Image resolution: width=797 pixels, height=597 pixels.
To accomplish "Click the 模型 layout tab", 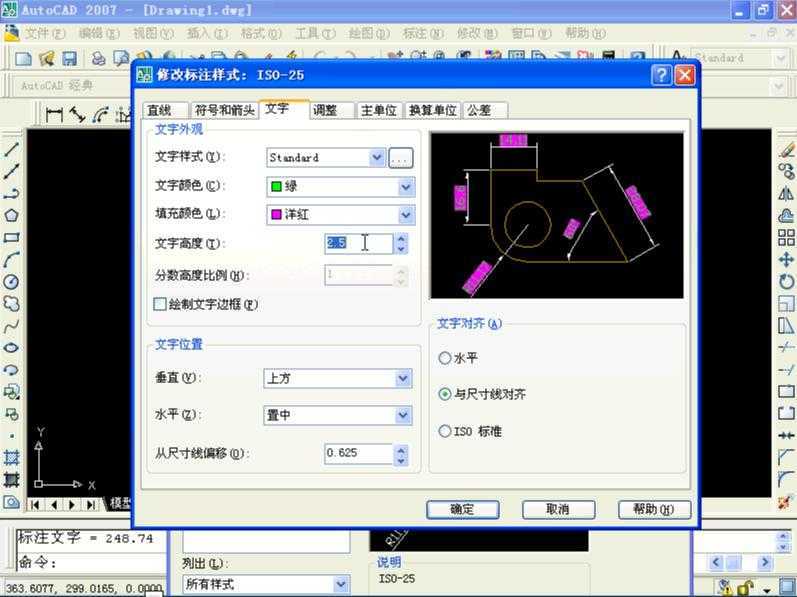I will pyautogui.click(x=119, y=504).
